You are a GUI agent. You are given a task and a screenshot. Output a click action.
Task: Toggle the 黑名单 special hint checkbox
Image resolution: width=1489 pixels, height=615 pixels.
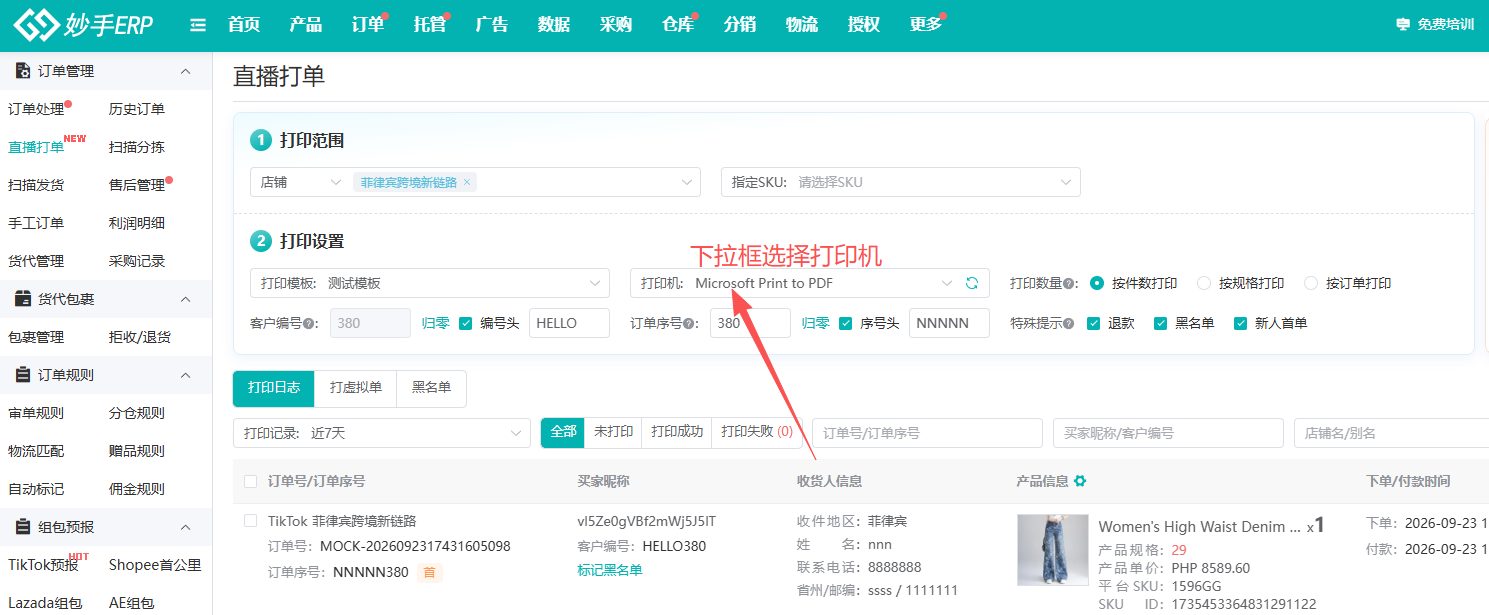pyautogui.click(x=1160, y=323)
